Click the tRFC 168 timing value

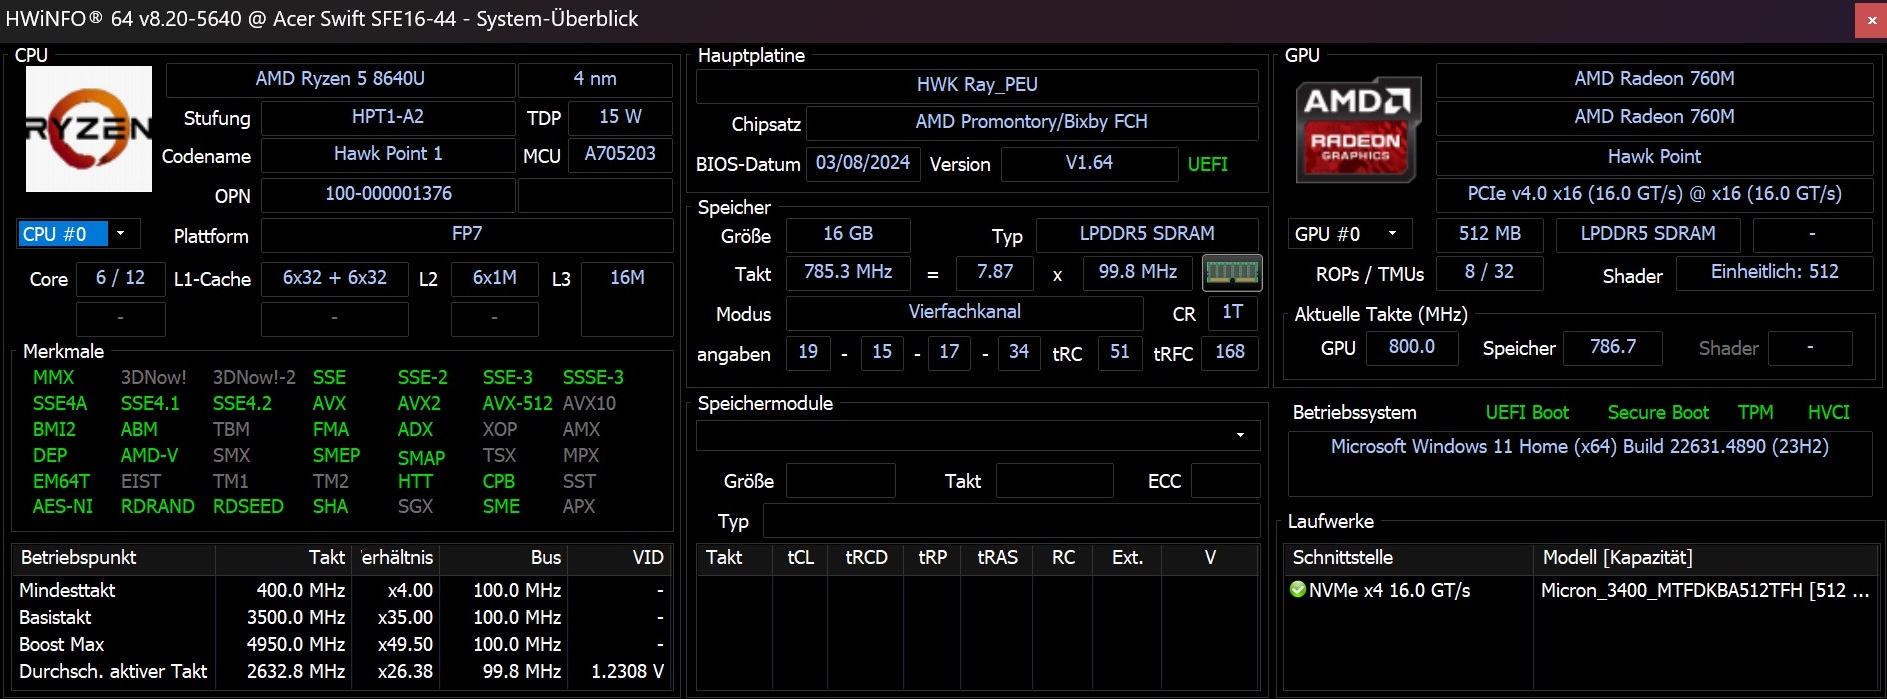(1230, 352)
